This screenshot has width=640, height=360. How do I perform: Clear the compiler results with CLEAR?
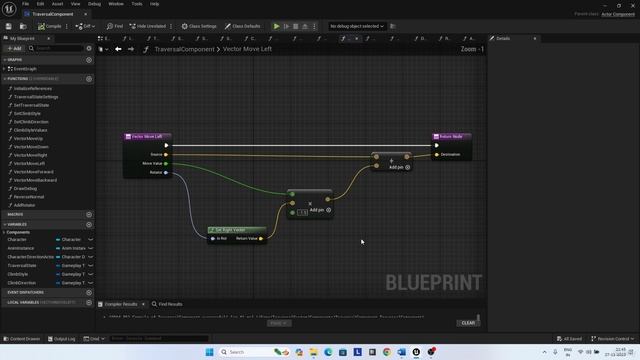click(x=468, y=323)
